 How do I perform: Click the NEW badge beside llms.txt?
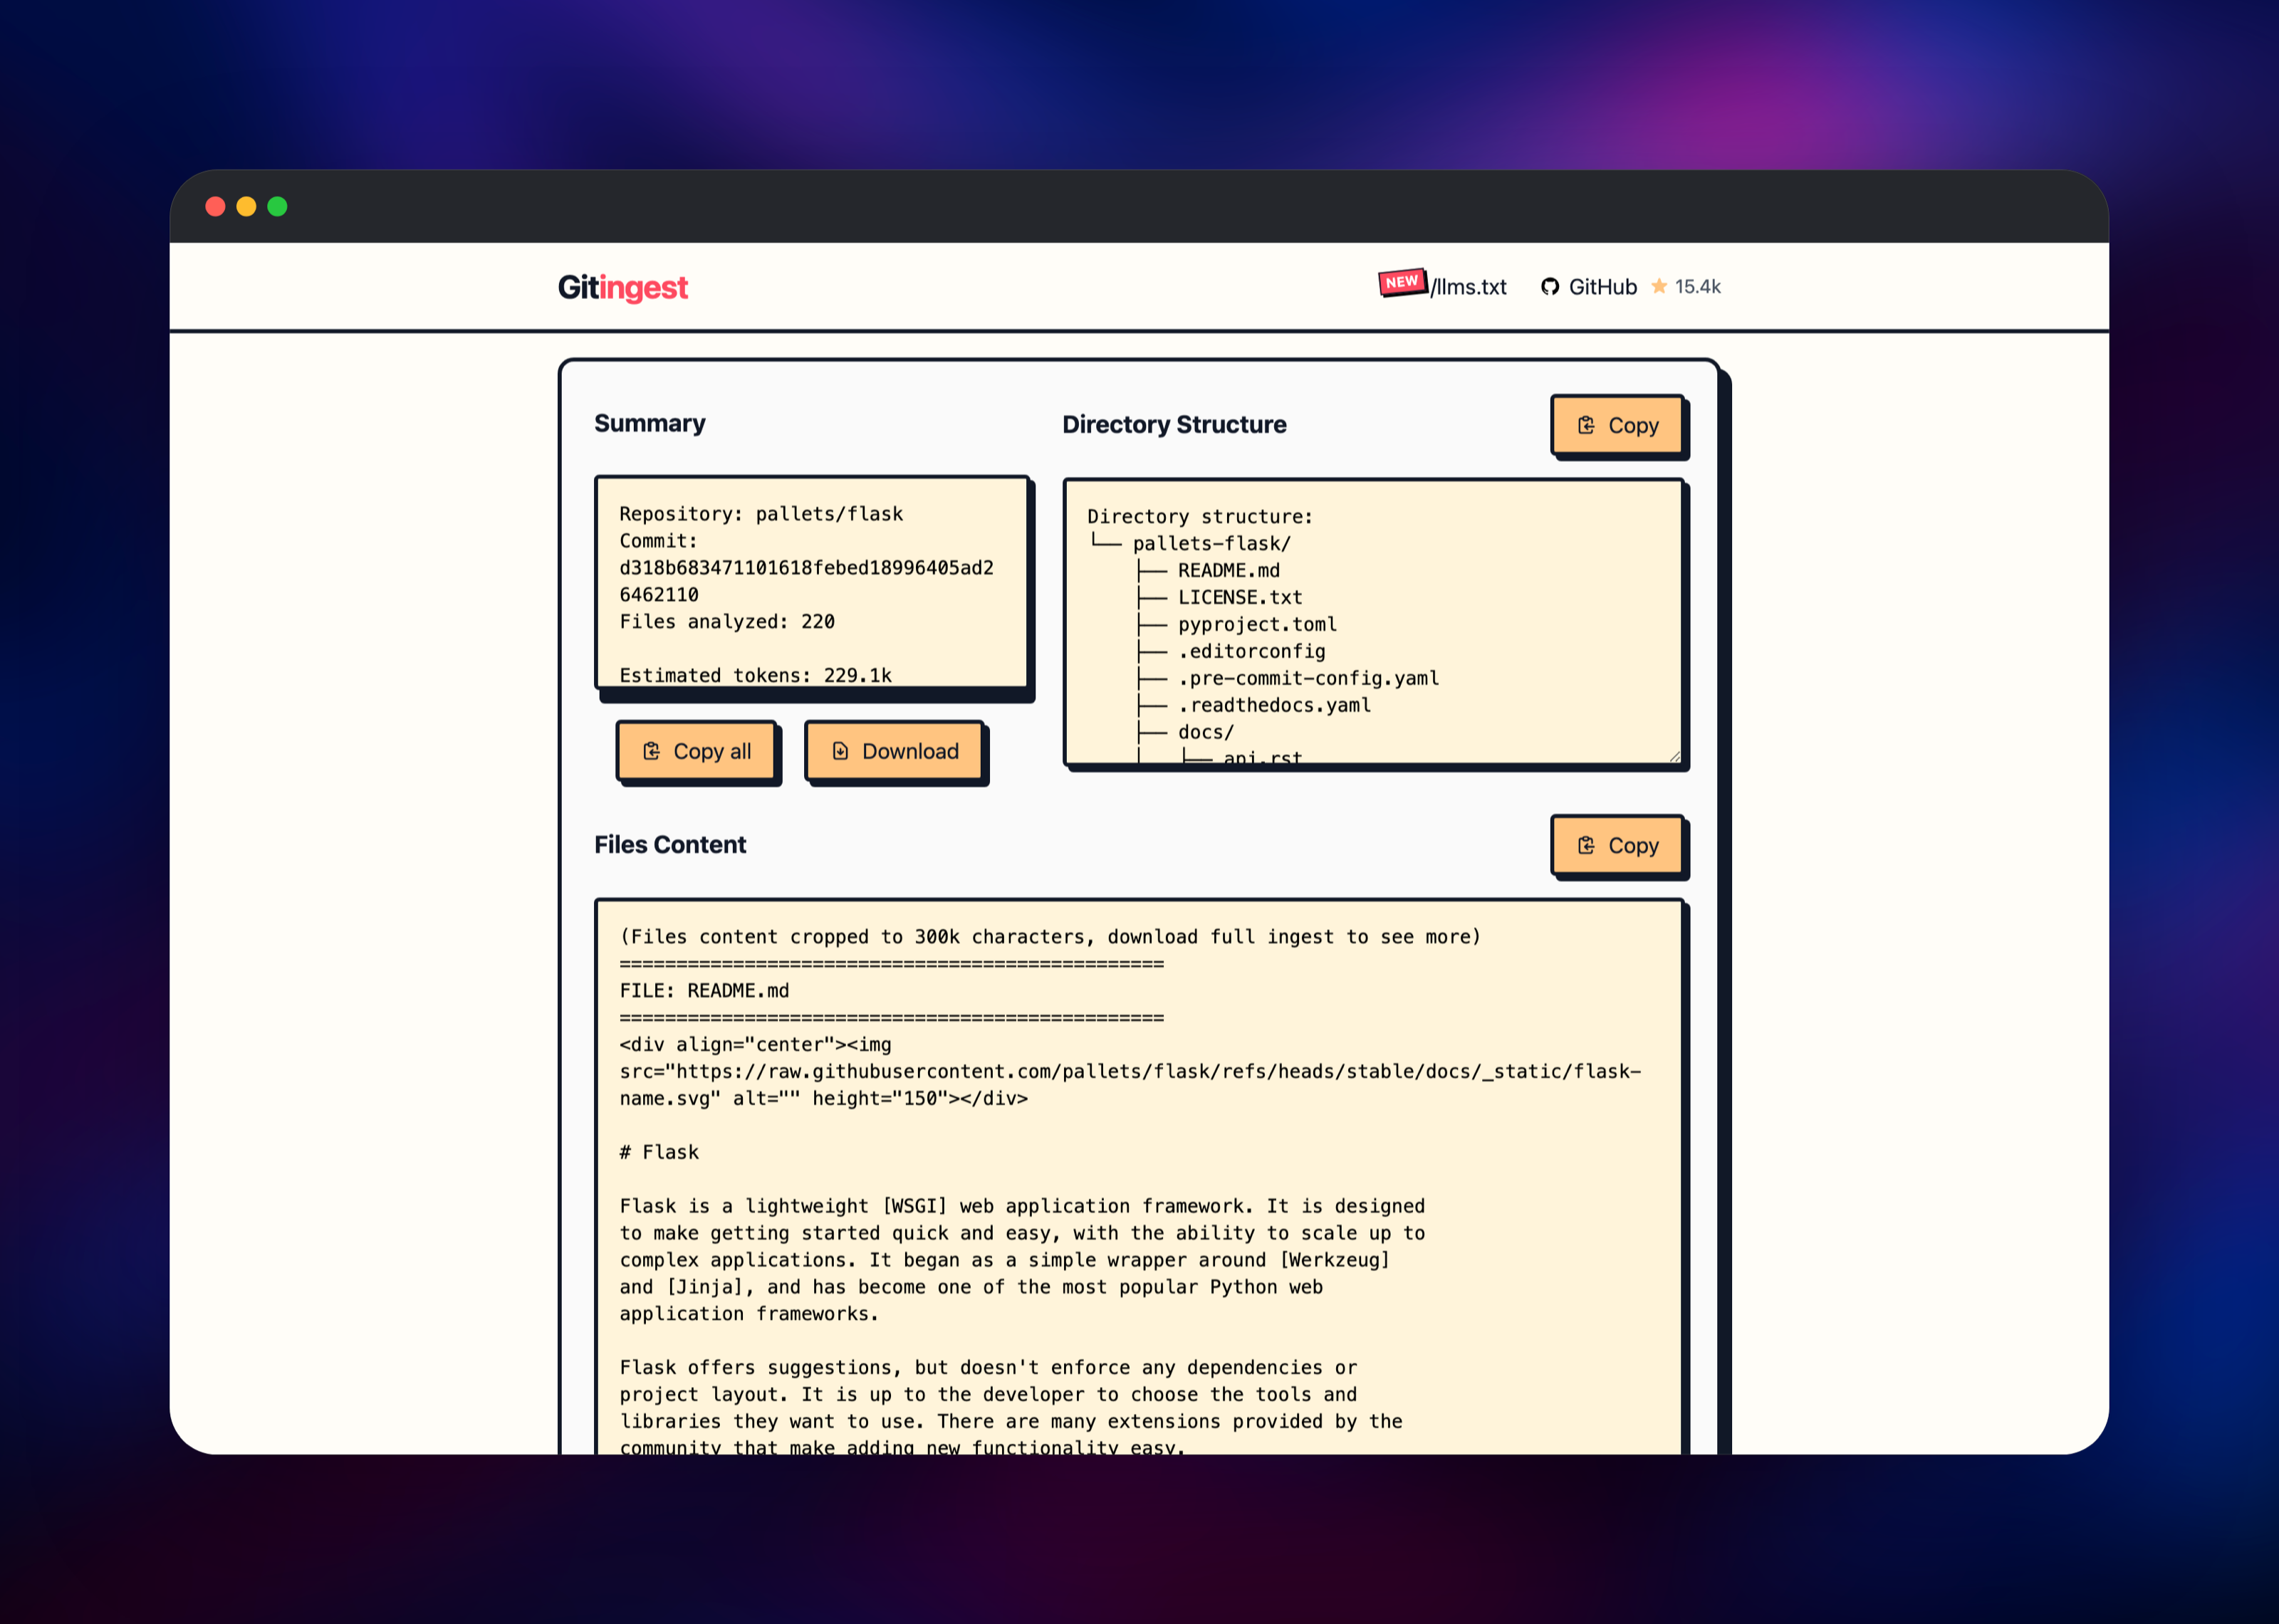1402,282
